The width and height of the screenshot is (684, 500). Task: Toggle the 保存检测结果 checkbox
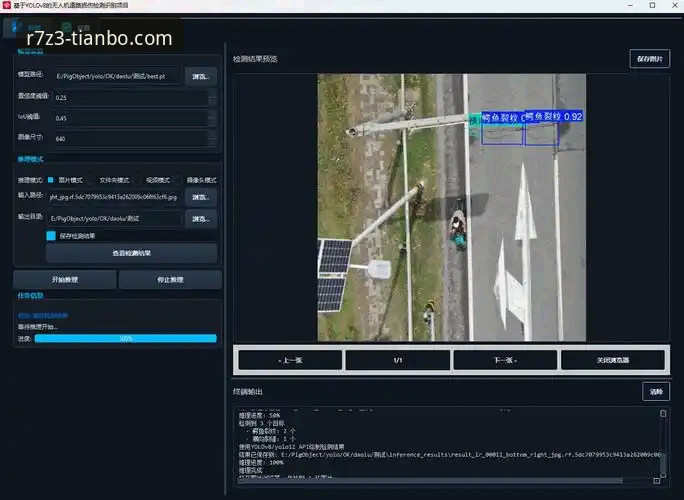(51, 236)
